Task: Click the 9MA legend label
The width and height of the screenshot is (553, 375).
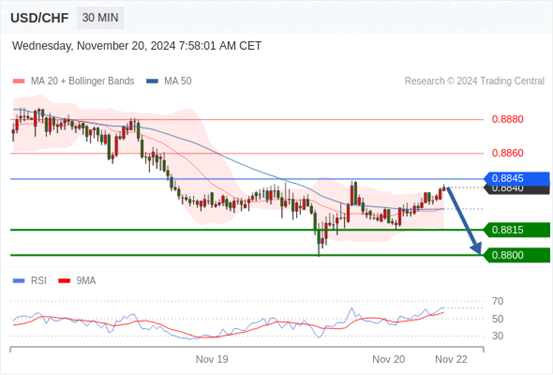Action: (x=86, y=281)
